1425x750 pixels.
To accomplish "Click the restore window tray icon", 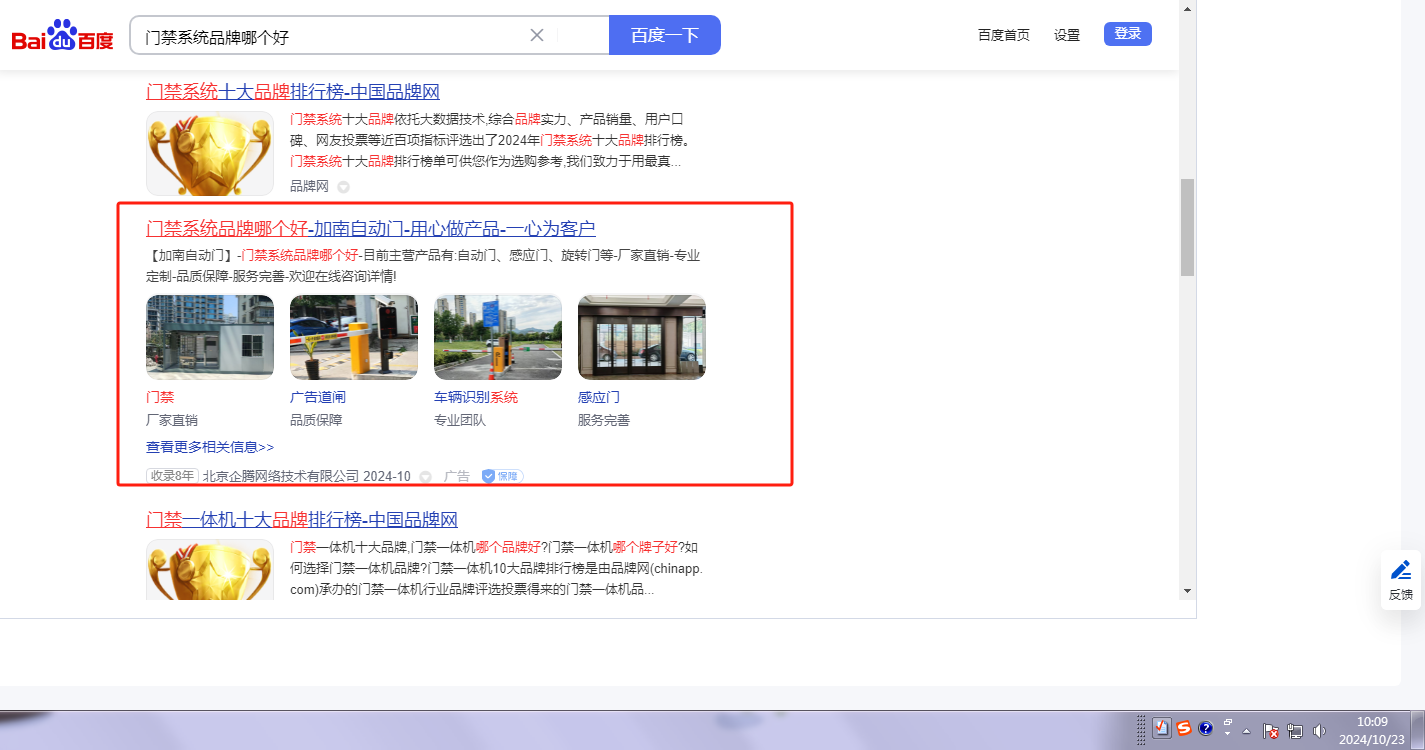I will (x=1228, y=722).
